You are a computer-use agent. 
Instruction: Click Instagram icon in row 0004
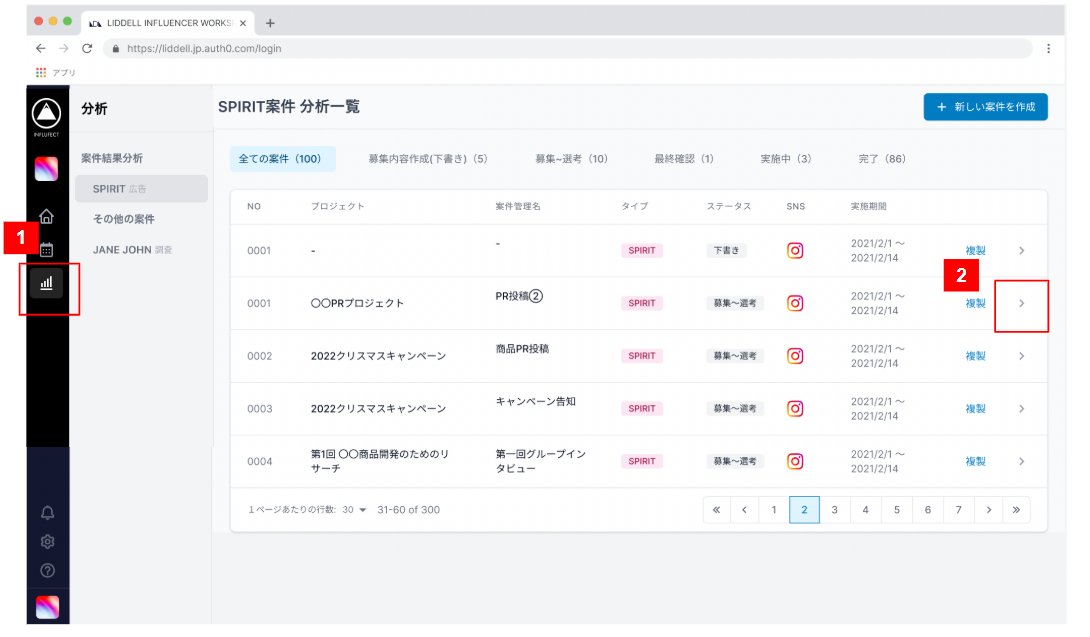795,461
